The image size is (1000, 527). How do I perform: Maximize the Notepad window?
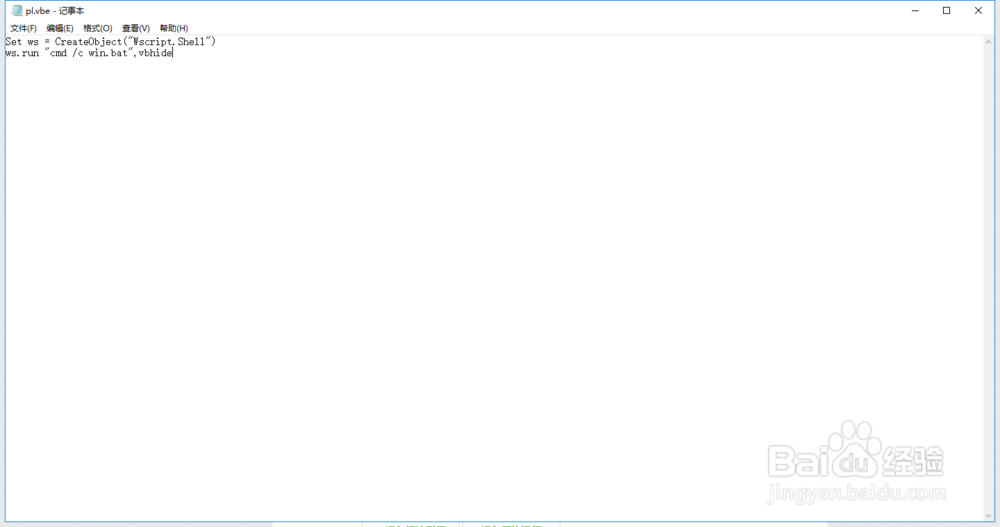(946, 11)
